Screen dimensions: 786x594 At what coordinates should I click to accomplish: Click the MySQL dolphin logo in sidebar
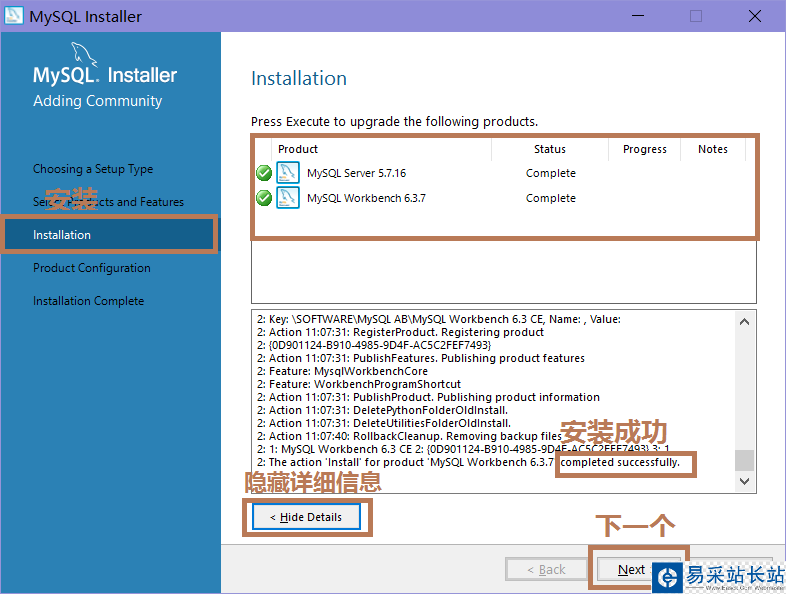(83, 54)
